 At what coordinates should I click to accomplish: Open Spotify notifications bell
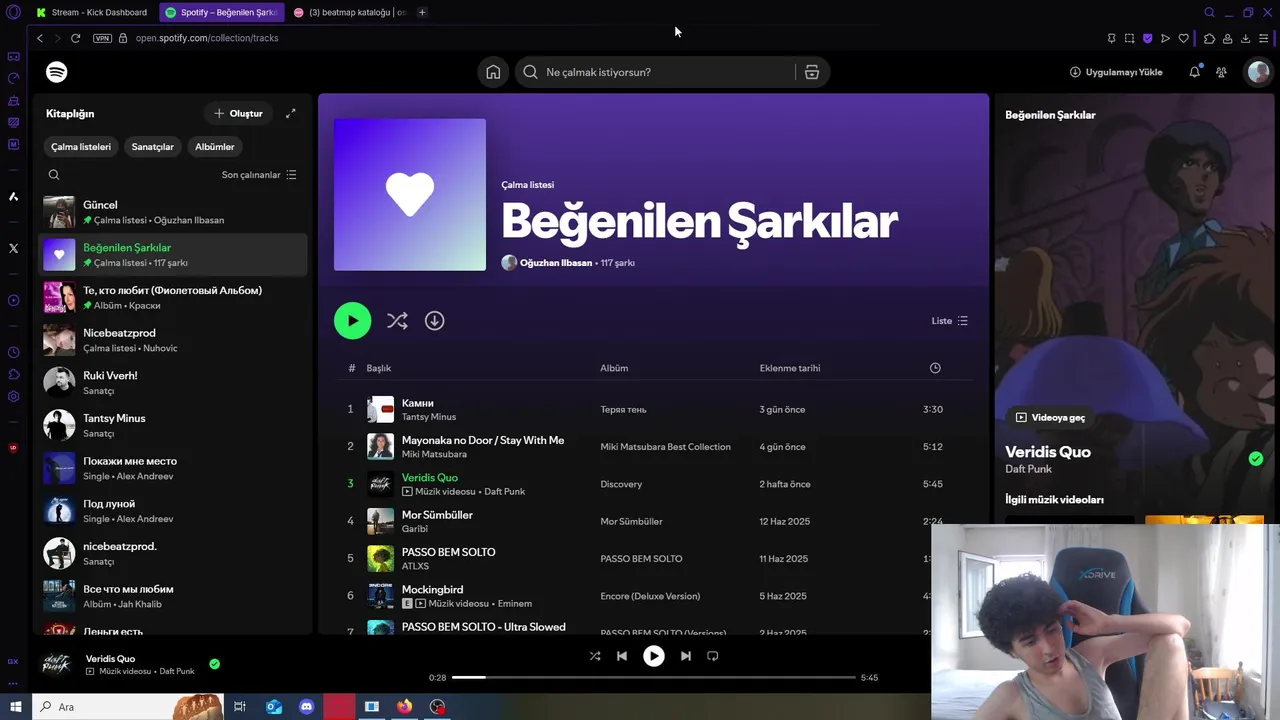click(1195, 72)
